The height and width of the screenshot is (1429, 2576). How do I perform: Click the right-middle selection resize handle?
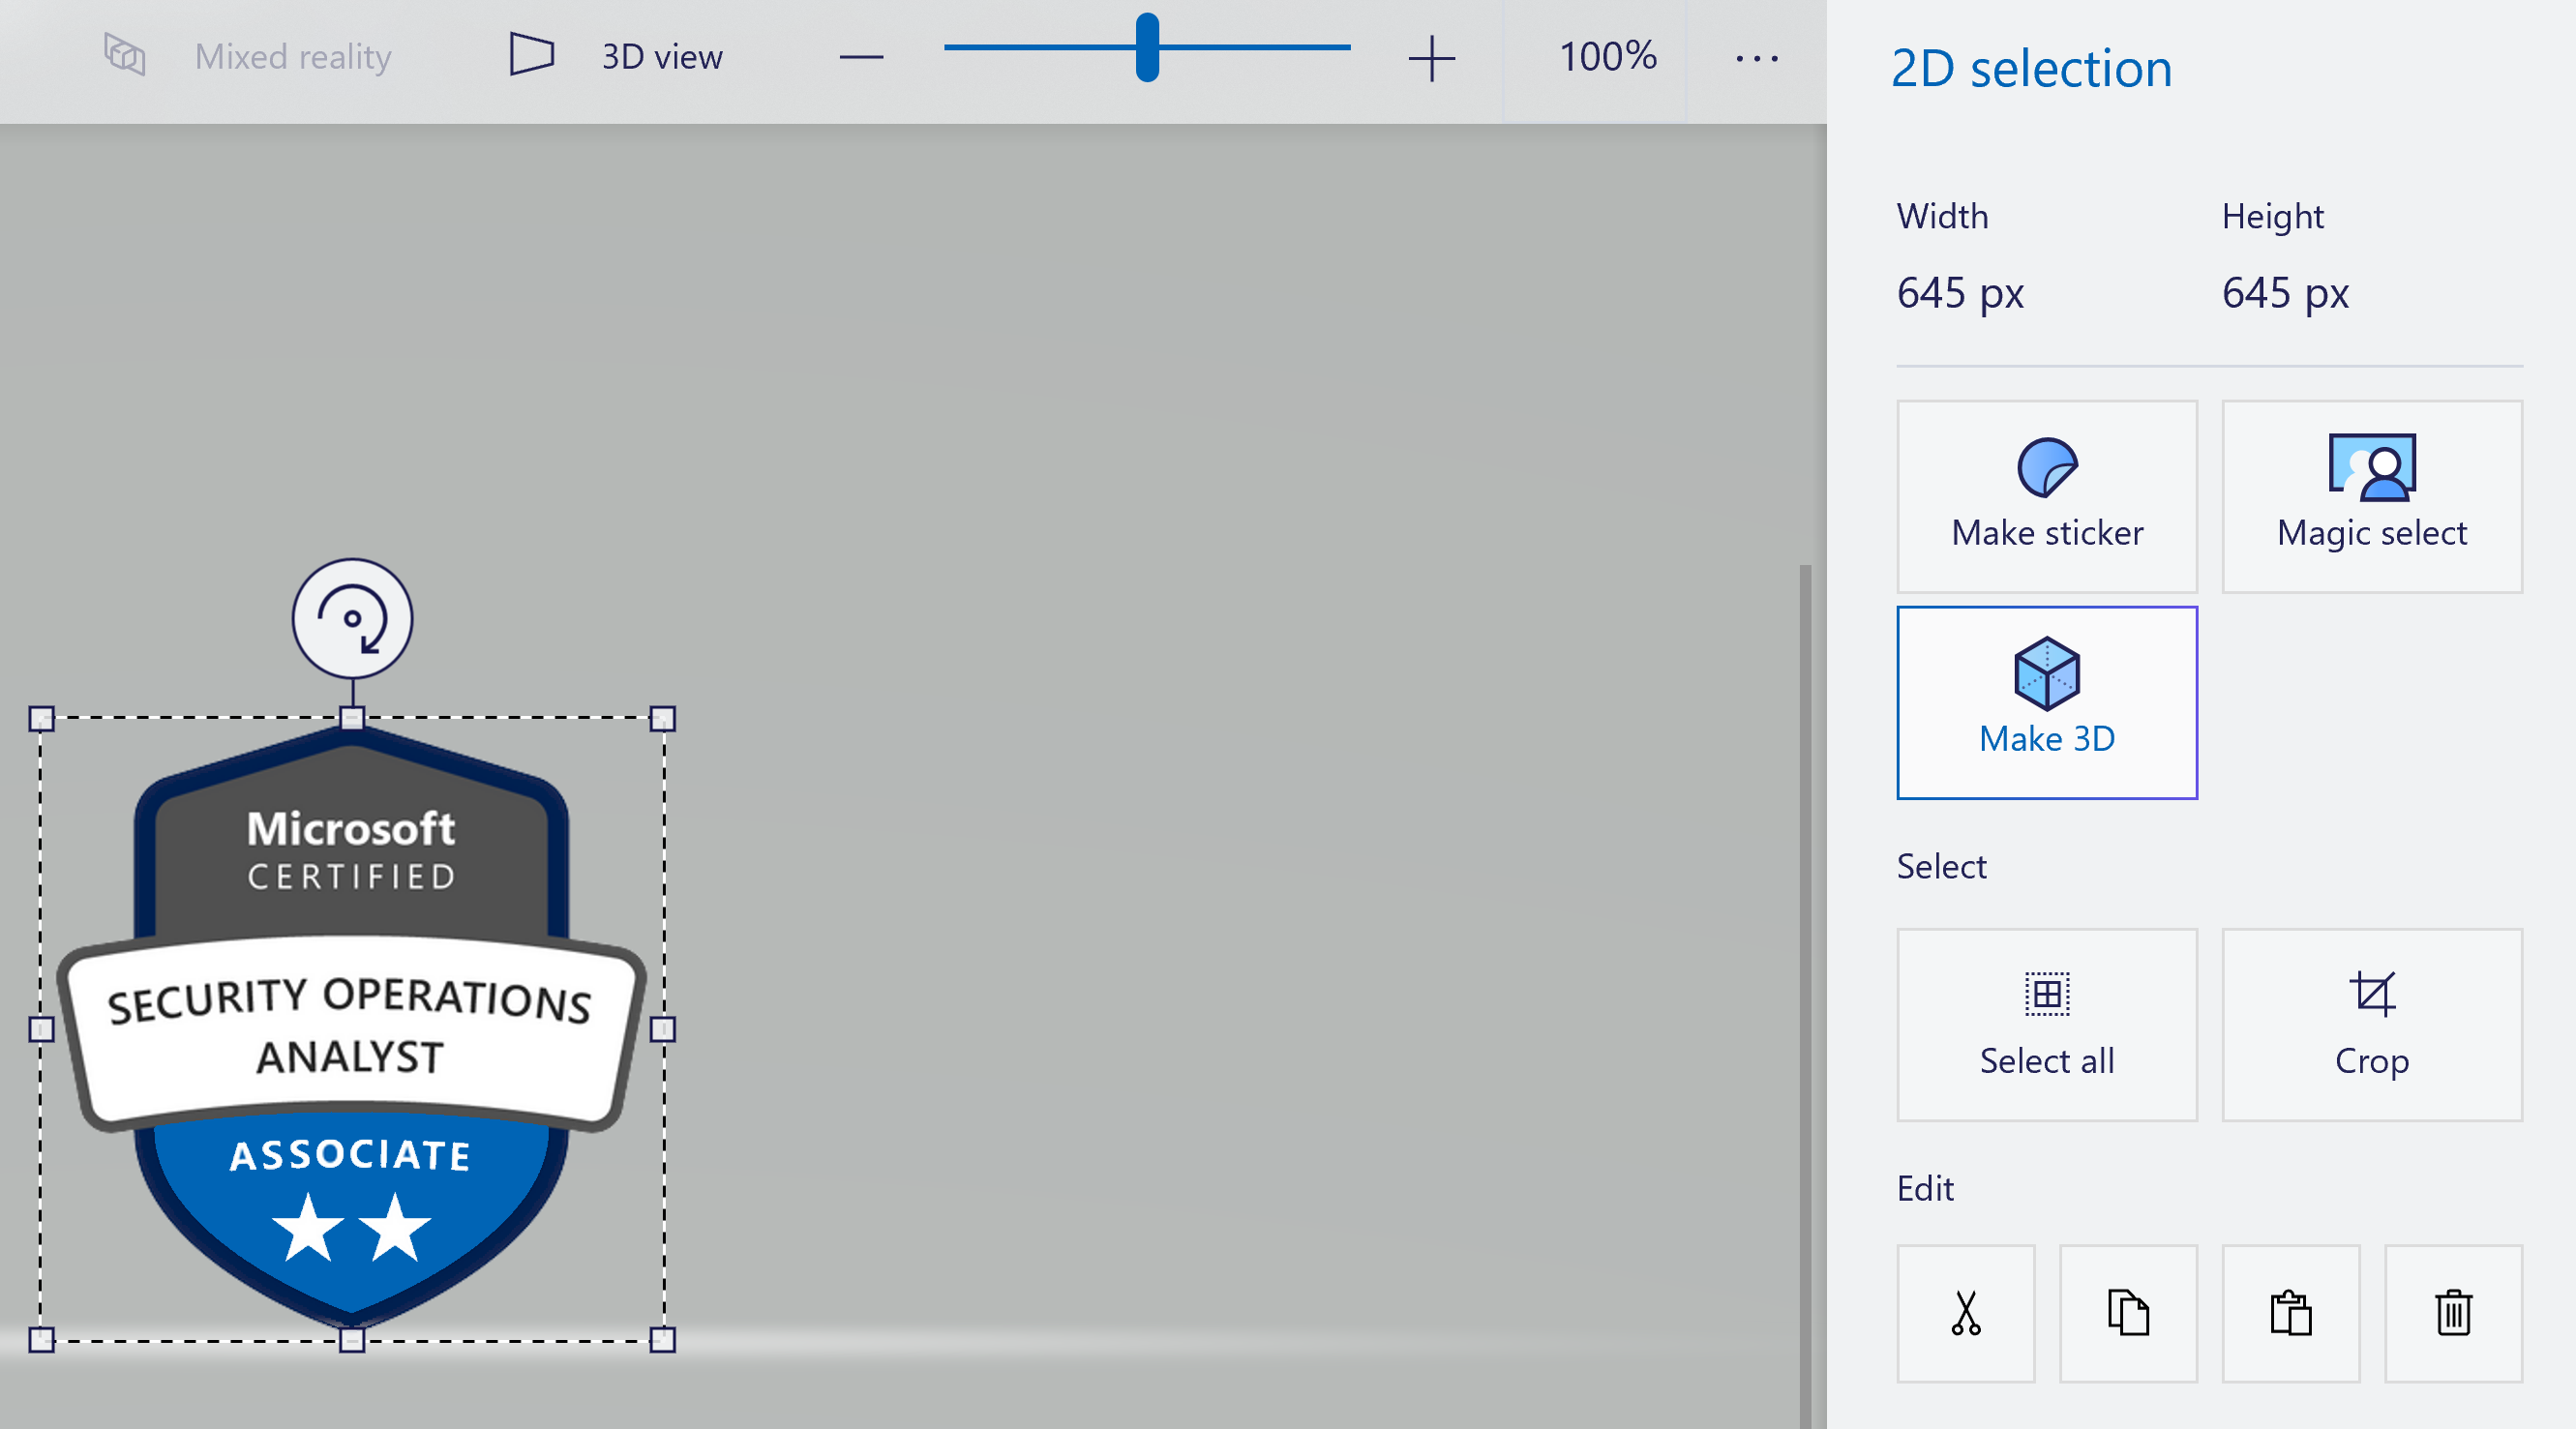[x=662, y=1029]
